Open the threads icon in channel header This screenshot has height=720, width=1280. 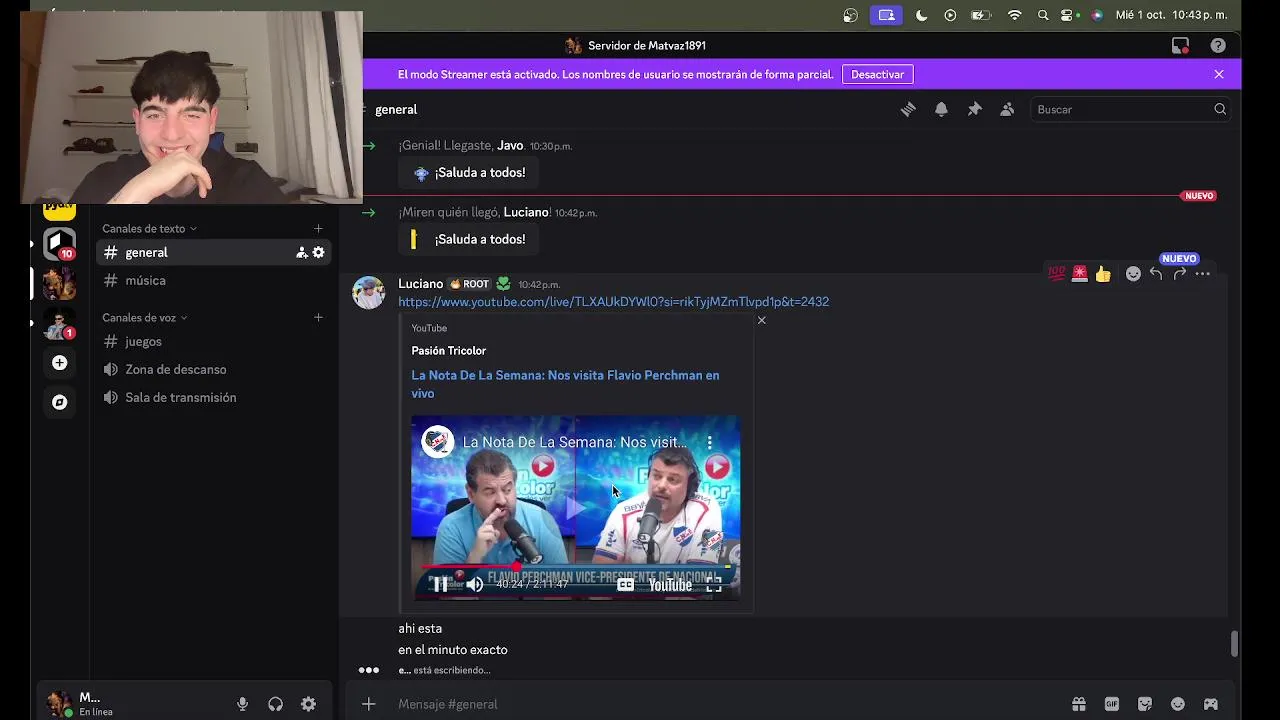908,109
